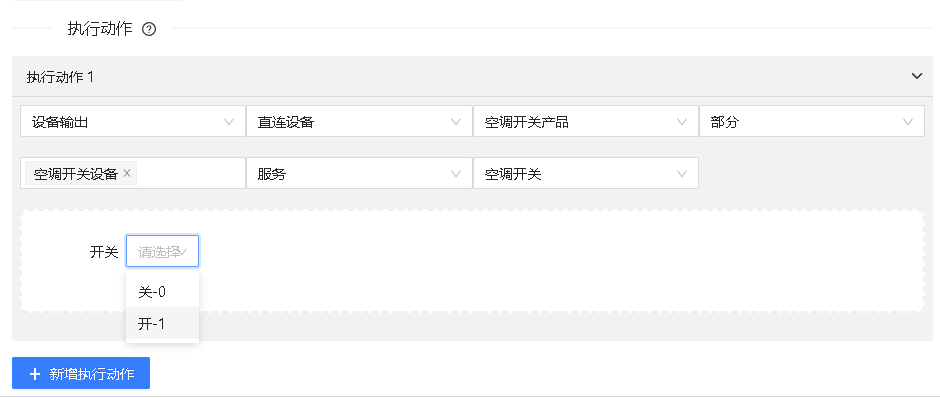Open the 设备输出 dropdown
Image resolution: width=940 pixels, height=398 pixels.
[x=132, y=122]
